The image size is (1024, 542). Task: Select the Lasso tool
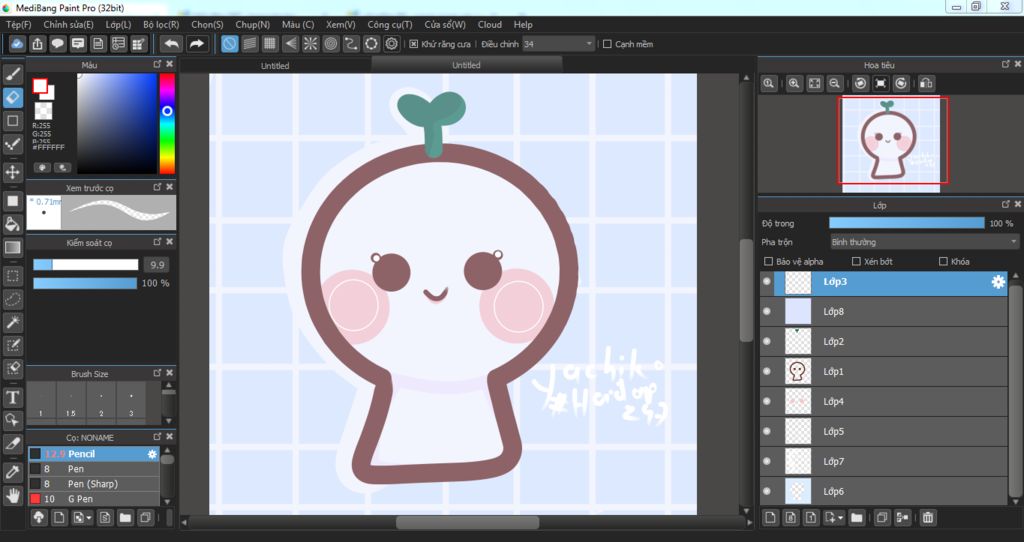pyautogui.click(x=13, y=299)
